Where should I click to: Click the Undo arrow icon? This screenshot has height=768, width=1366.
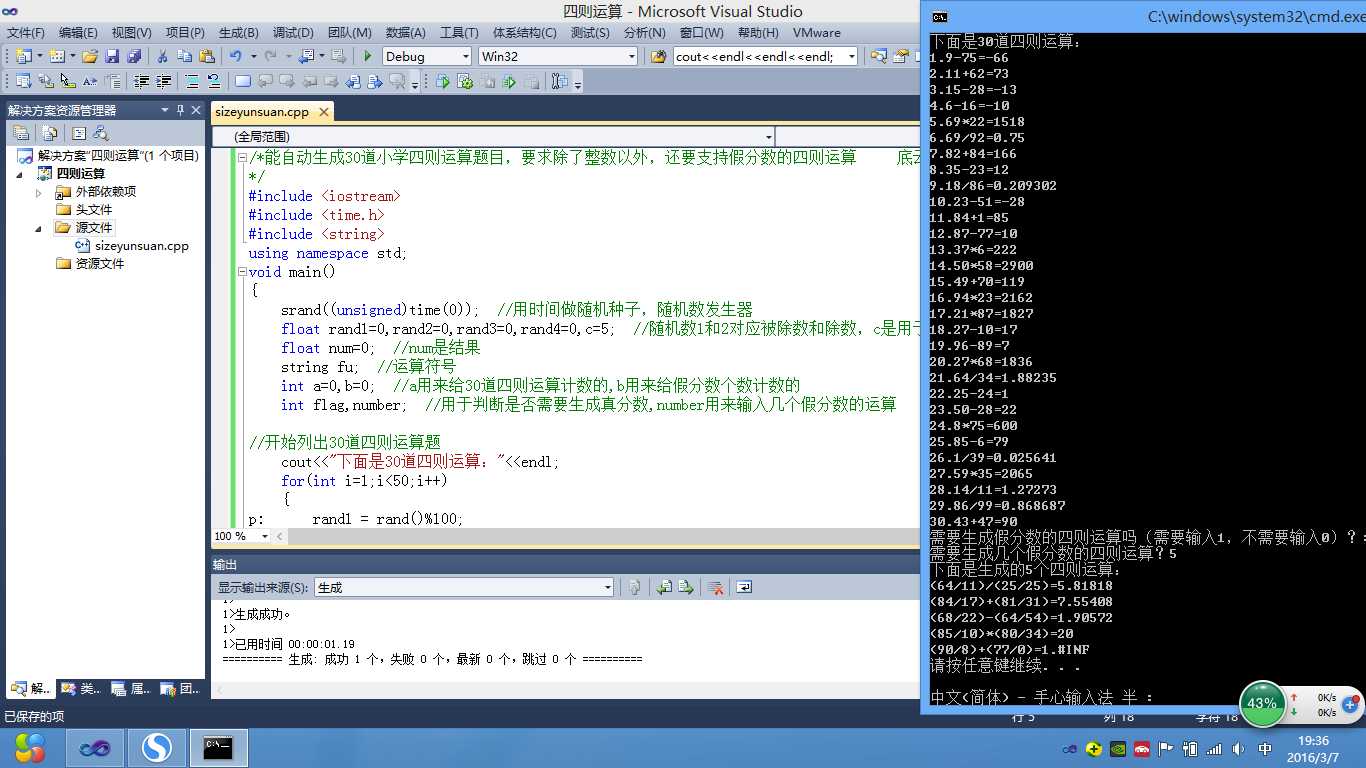click(x=235, y=56)
